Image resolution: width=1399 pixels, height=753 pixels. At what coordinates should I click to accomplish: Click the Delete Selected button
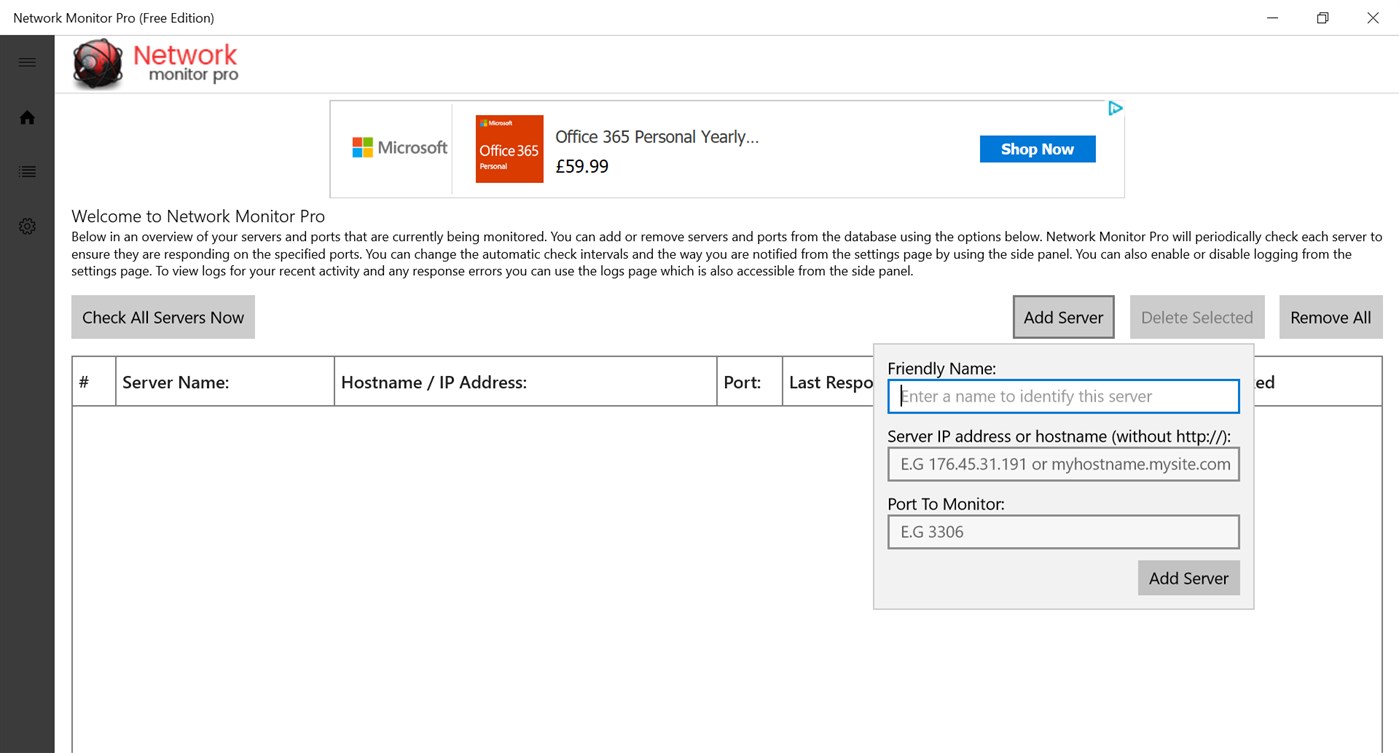(1197, 317)
